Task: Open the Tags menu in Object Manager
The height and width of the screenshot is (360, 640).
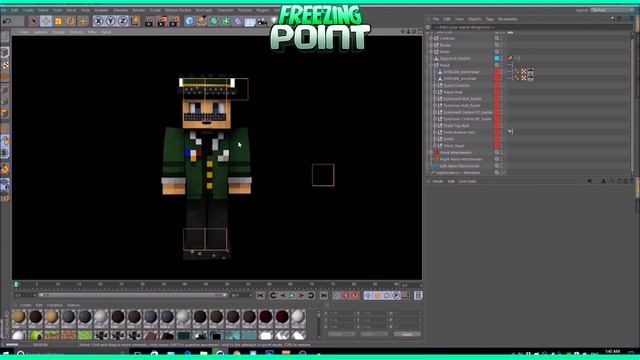Action: pyautogui.click(x=489, y=19)
